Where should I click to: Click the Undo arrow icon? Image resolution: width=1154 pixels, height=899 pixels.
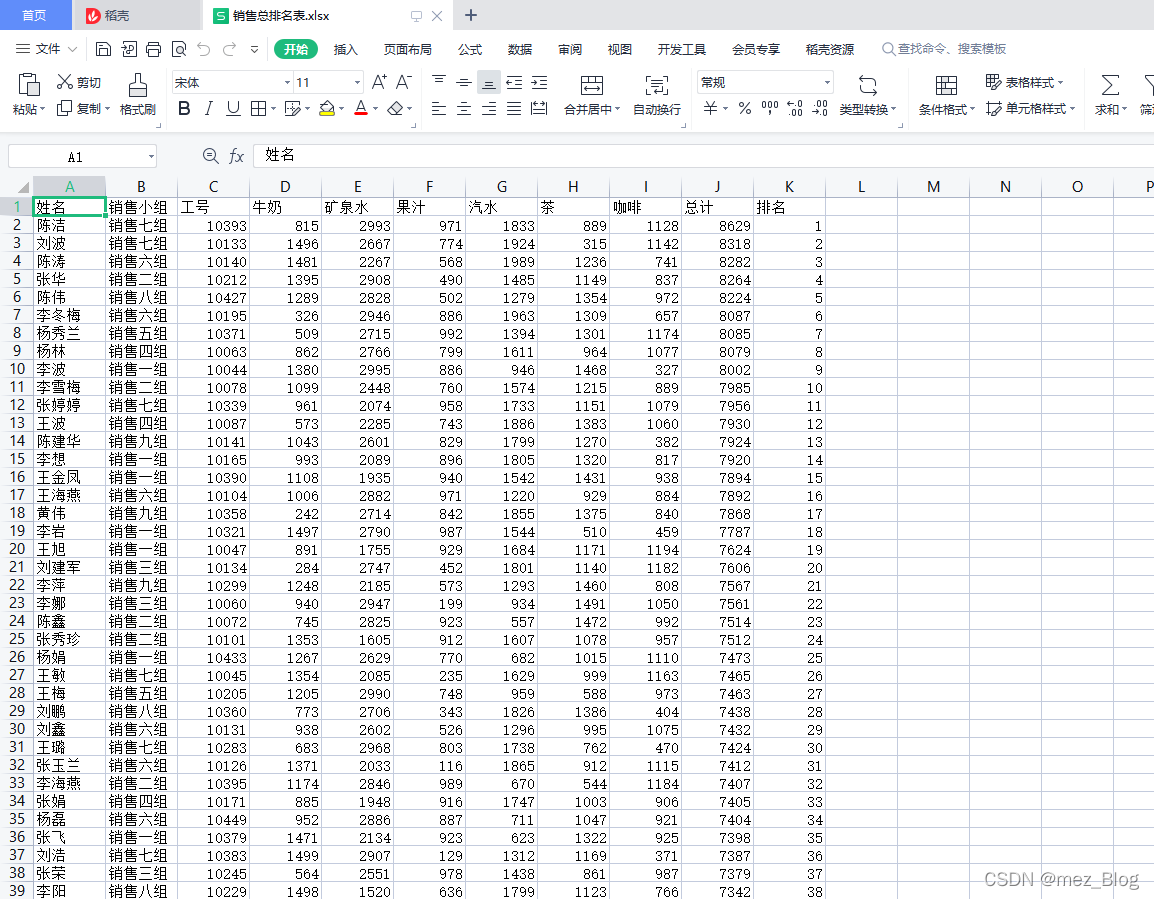click(204, 49)
